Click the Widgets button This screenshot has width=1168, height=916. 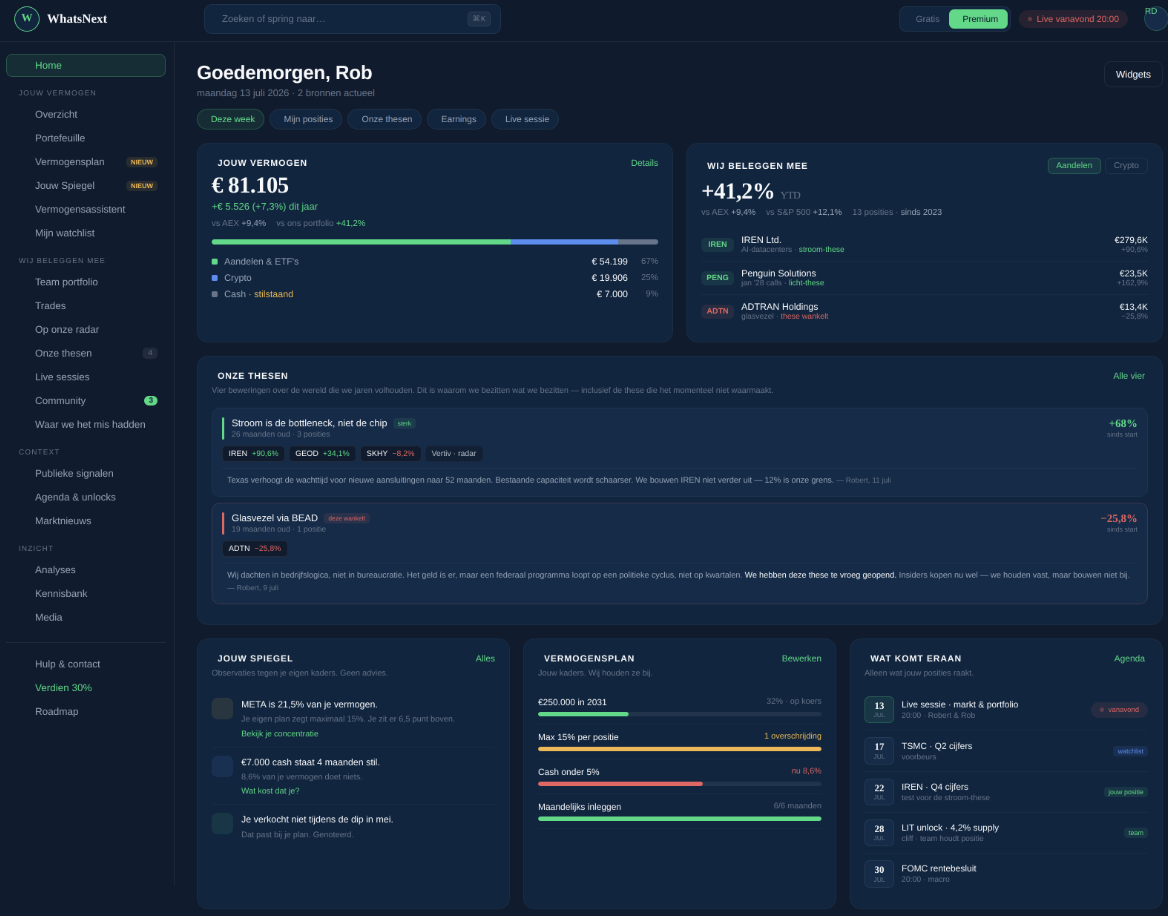click(x=1132, y=74)
